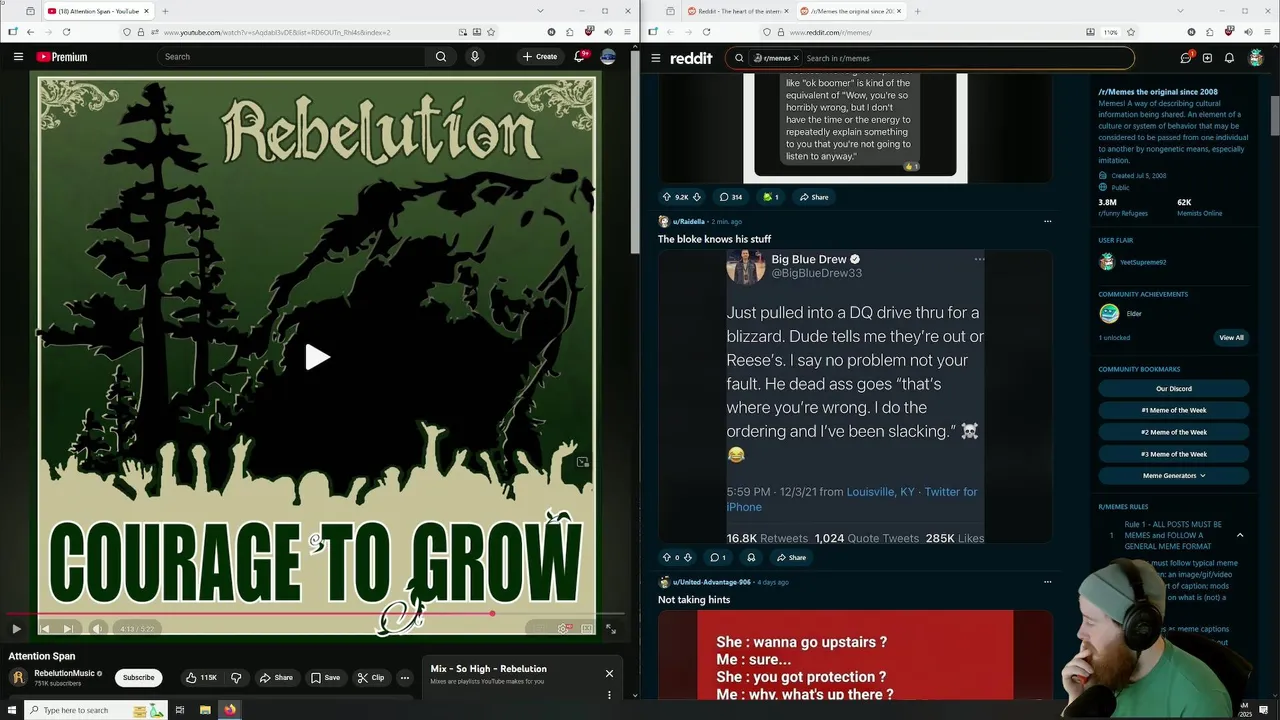
Task: Seek using the red video progress bar
Action: point(315,614)
